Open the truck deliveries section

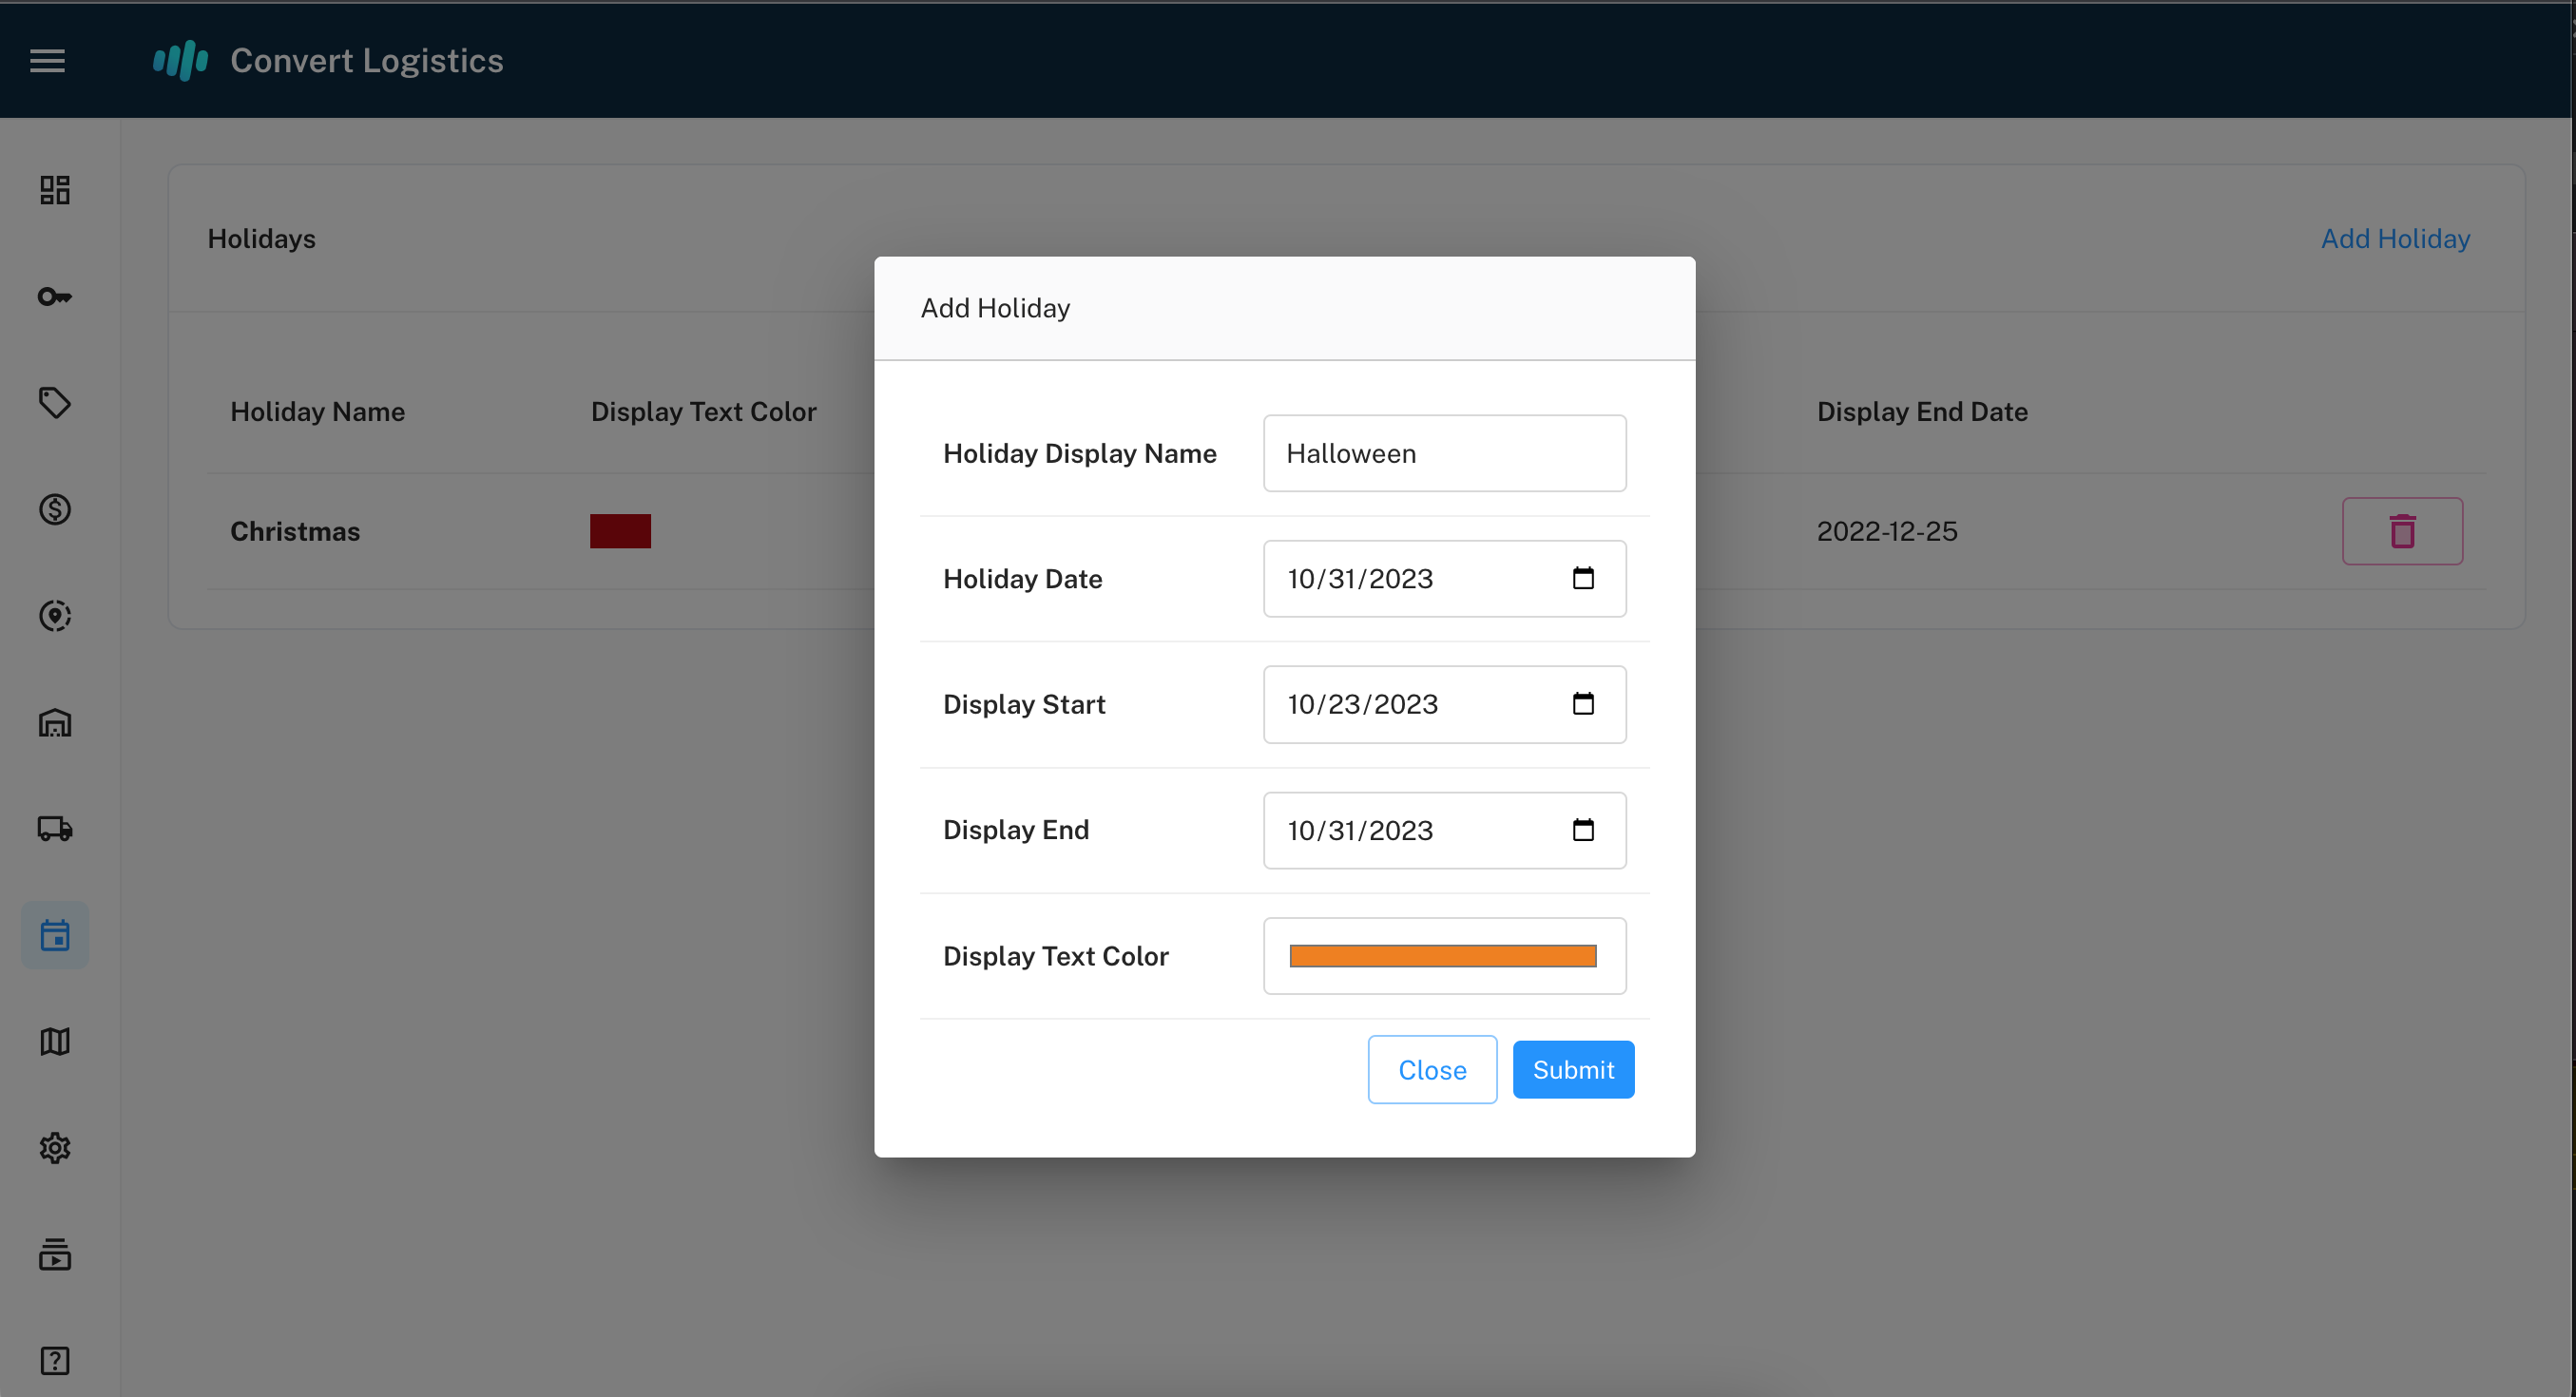tap(55, 829)
